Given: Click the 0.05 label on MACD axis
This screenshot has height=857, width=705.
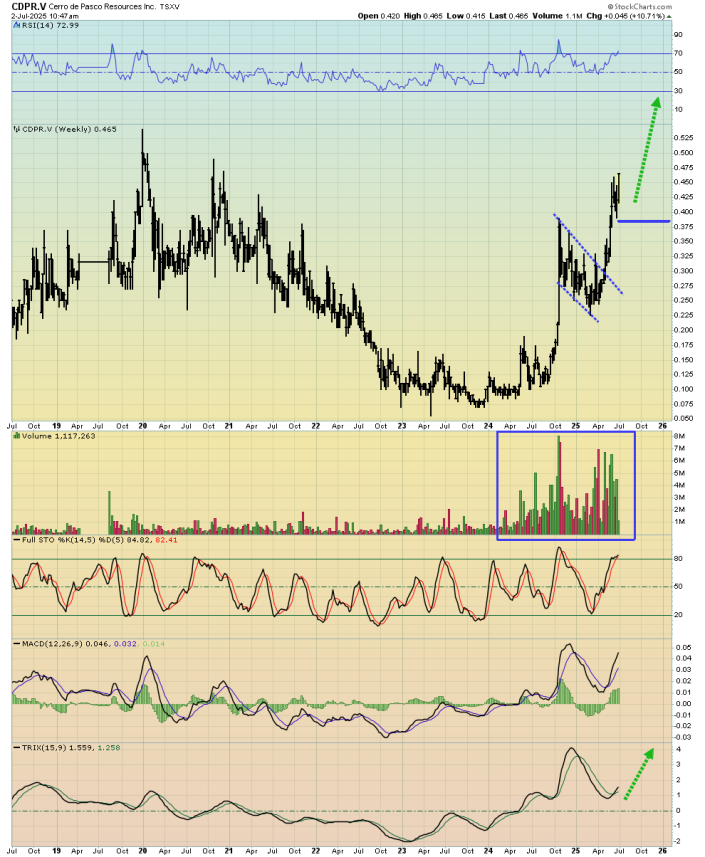Looking at the screenshot, I should pos(683,647).
